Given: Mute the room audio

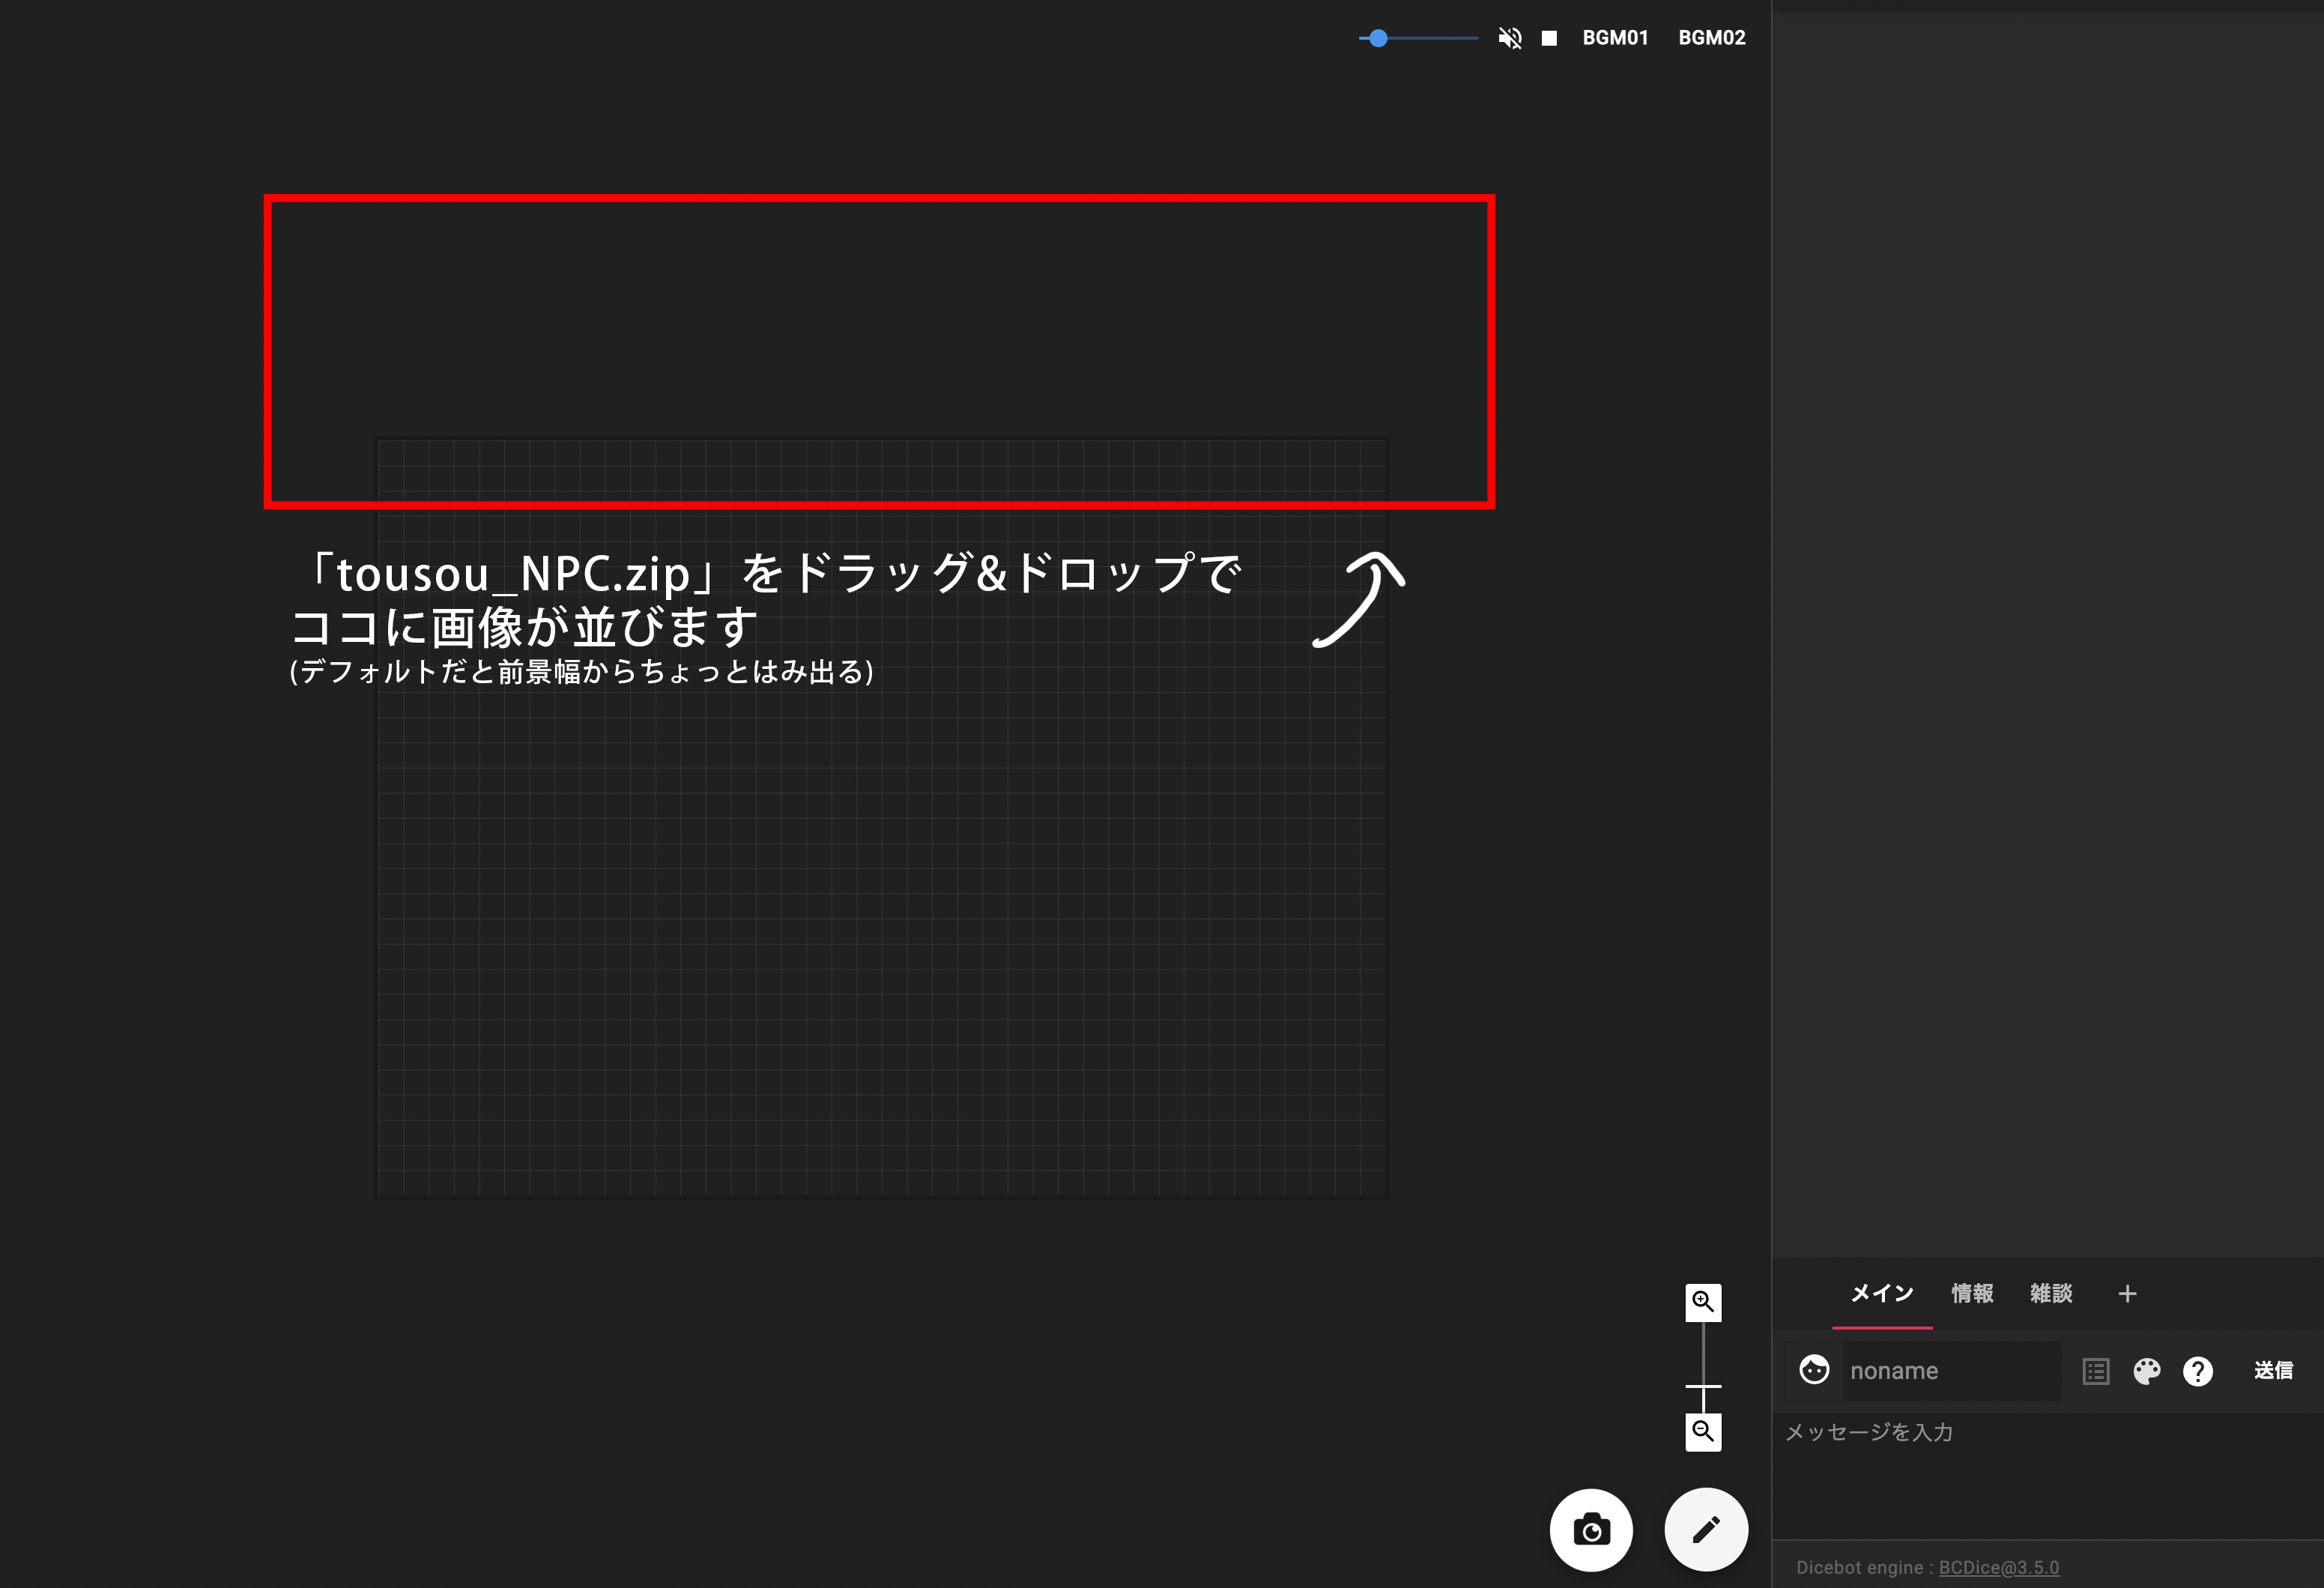Looking at the screenshot, I should [x=1509, y=37].
